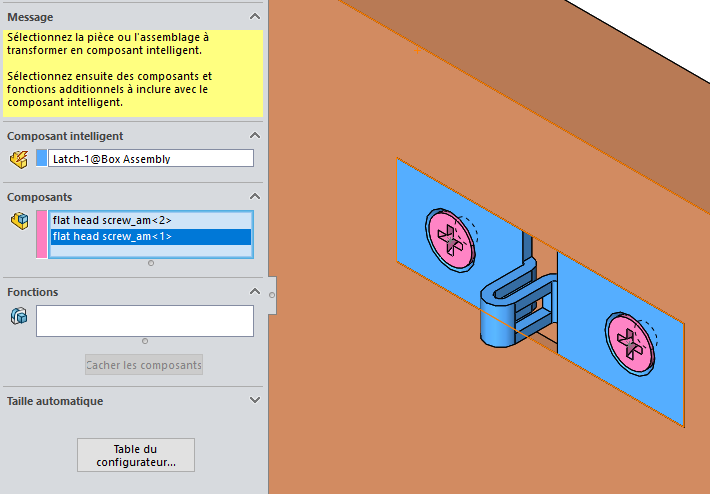The height and width of the screenshot is (494, 710).
Task: Click the blue smart component color swatch
Action: point(42,158)
